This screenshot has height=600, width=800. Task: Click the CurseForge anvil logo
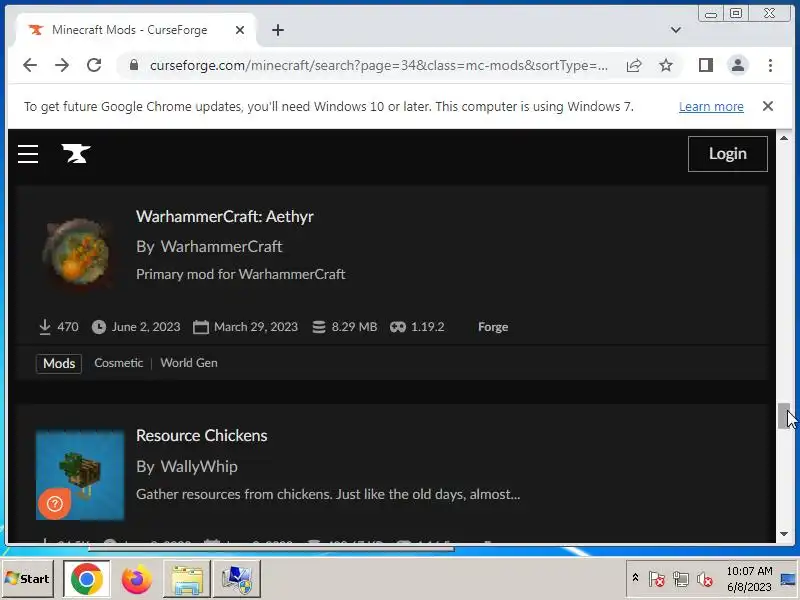[76, 154]
